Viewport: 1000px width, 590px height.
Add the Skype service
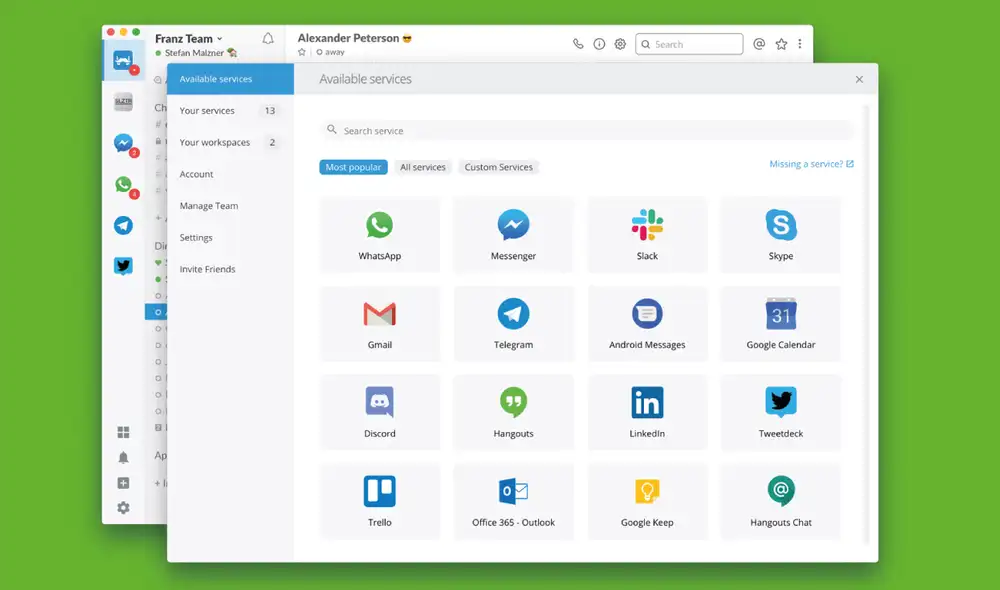(781, 234)
